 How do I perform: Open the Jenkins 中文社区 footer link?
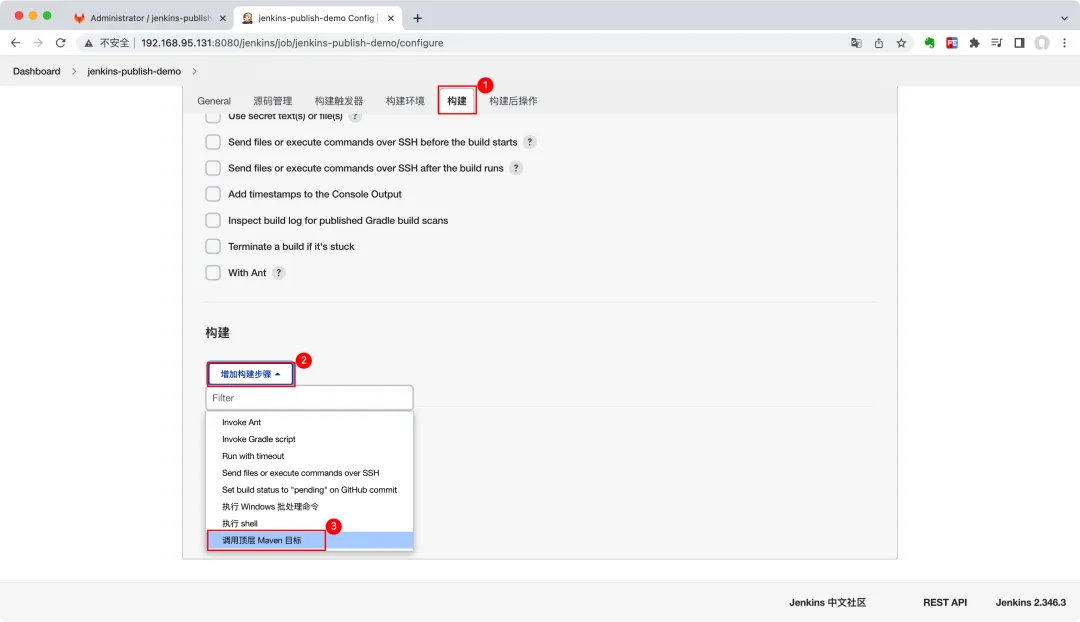tap(827, 603)
